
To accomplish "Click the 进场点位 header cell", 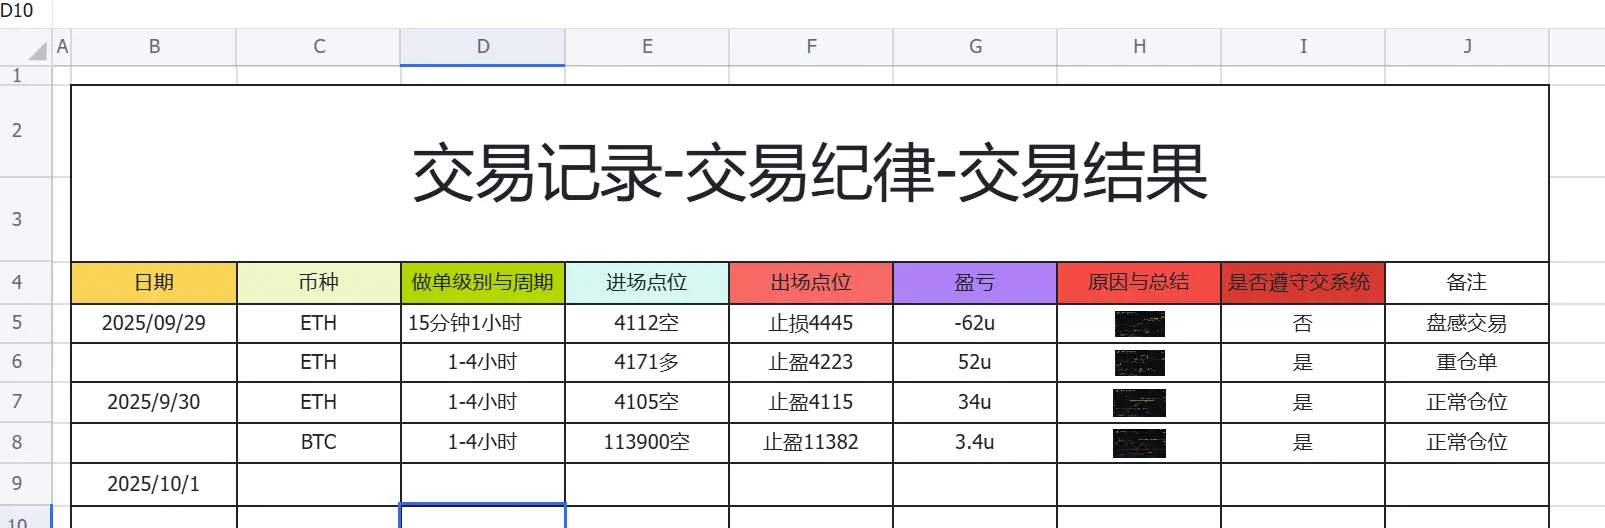I will pyautogui.click(x=647, y=283).
